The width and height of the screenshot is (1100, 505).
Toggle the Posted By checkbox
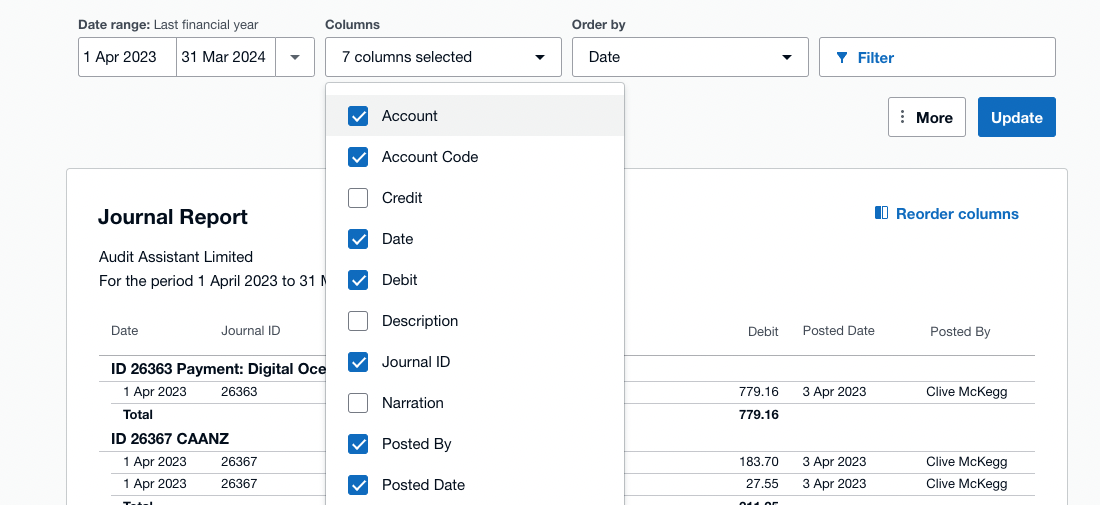[x=358, y=444]
